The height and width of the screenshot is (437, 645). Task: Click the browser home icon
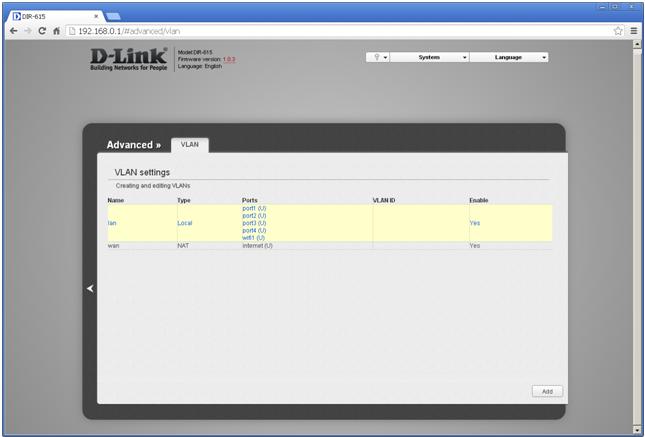click(57, 31)
